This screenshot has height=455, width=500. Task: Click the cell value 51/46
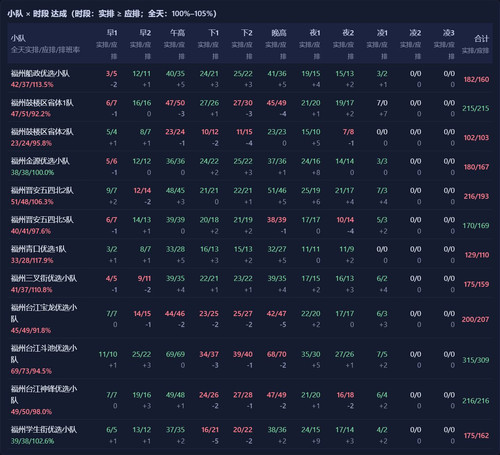point(277,191)
